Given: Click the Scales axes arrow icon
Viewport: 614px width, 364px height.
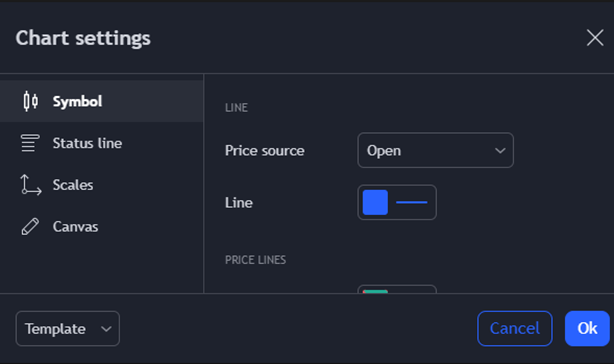Looking at the screenshot, I should [31, 185].
